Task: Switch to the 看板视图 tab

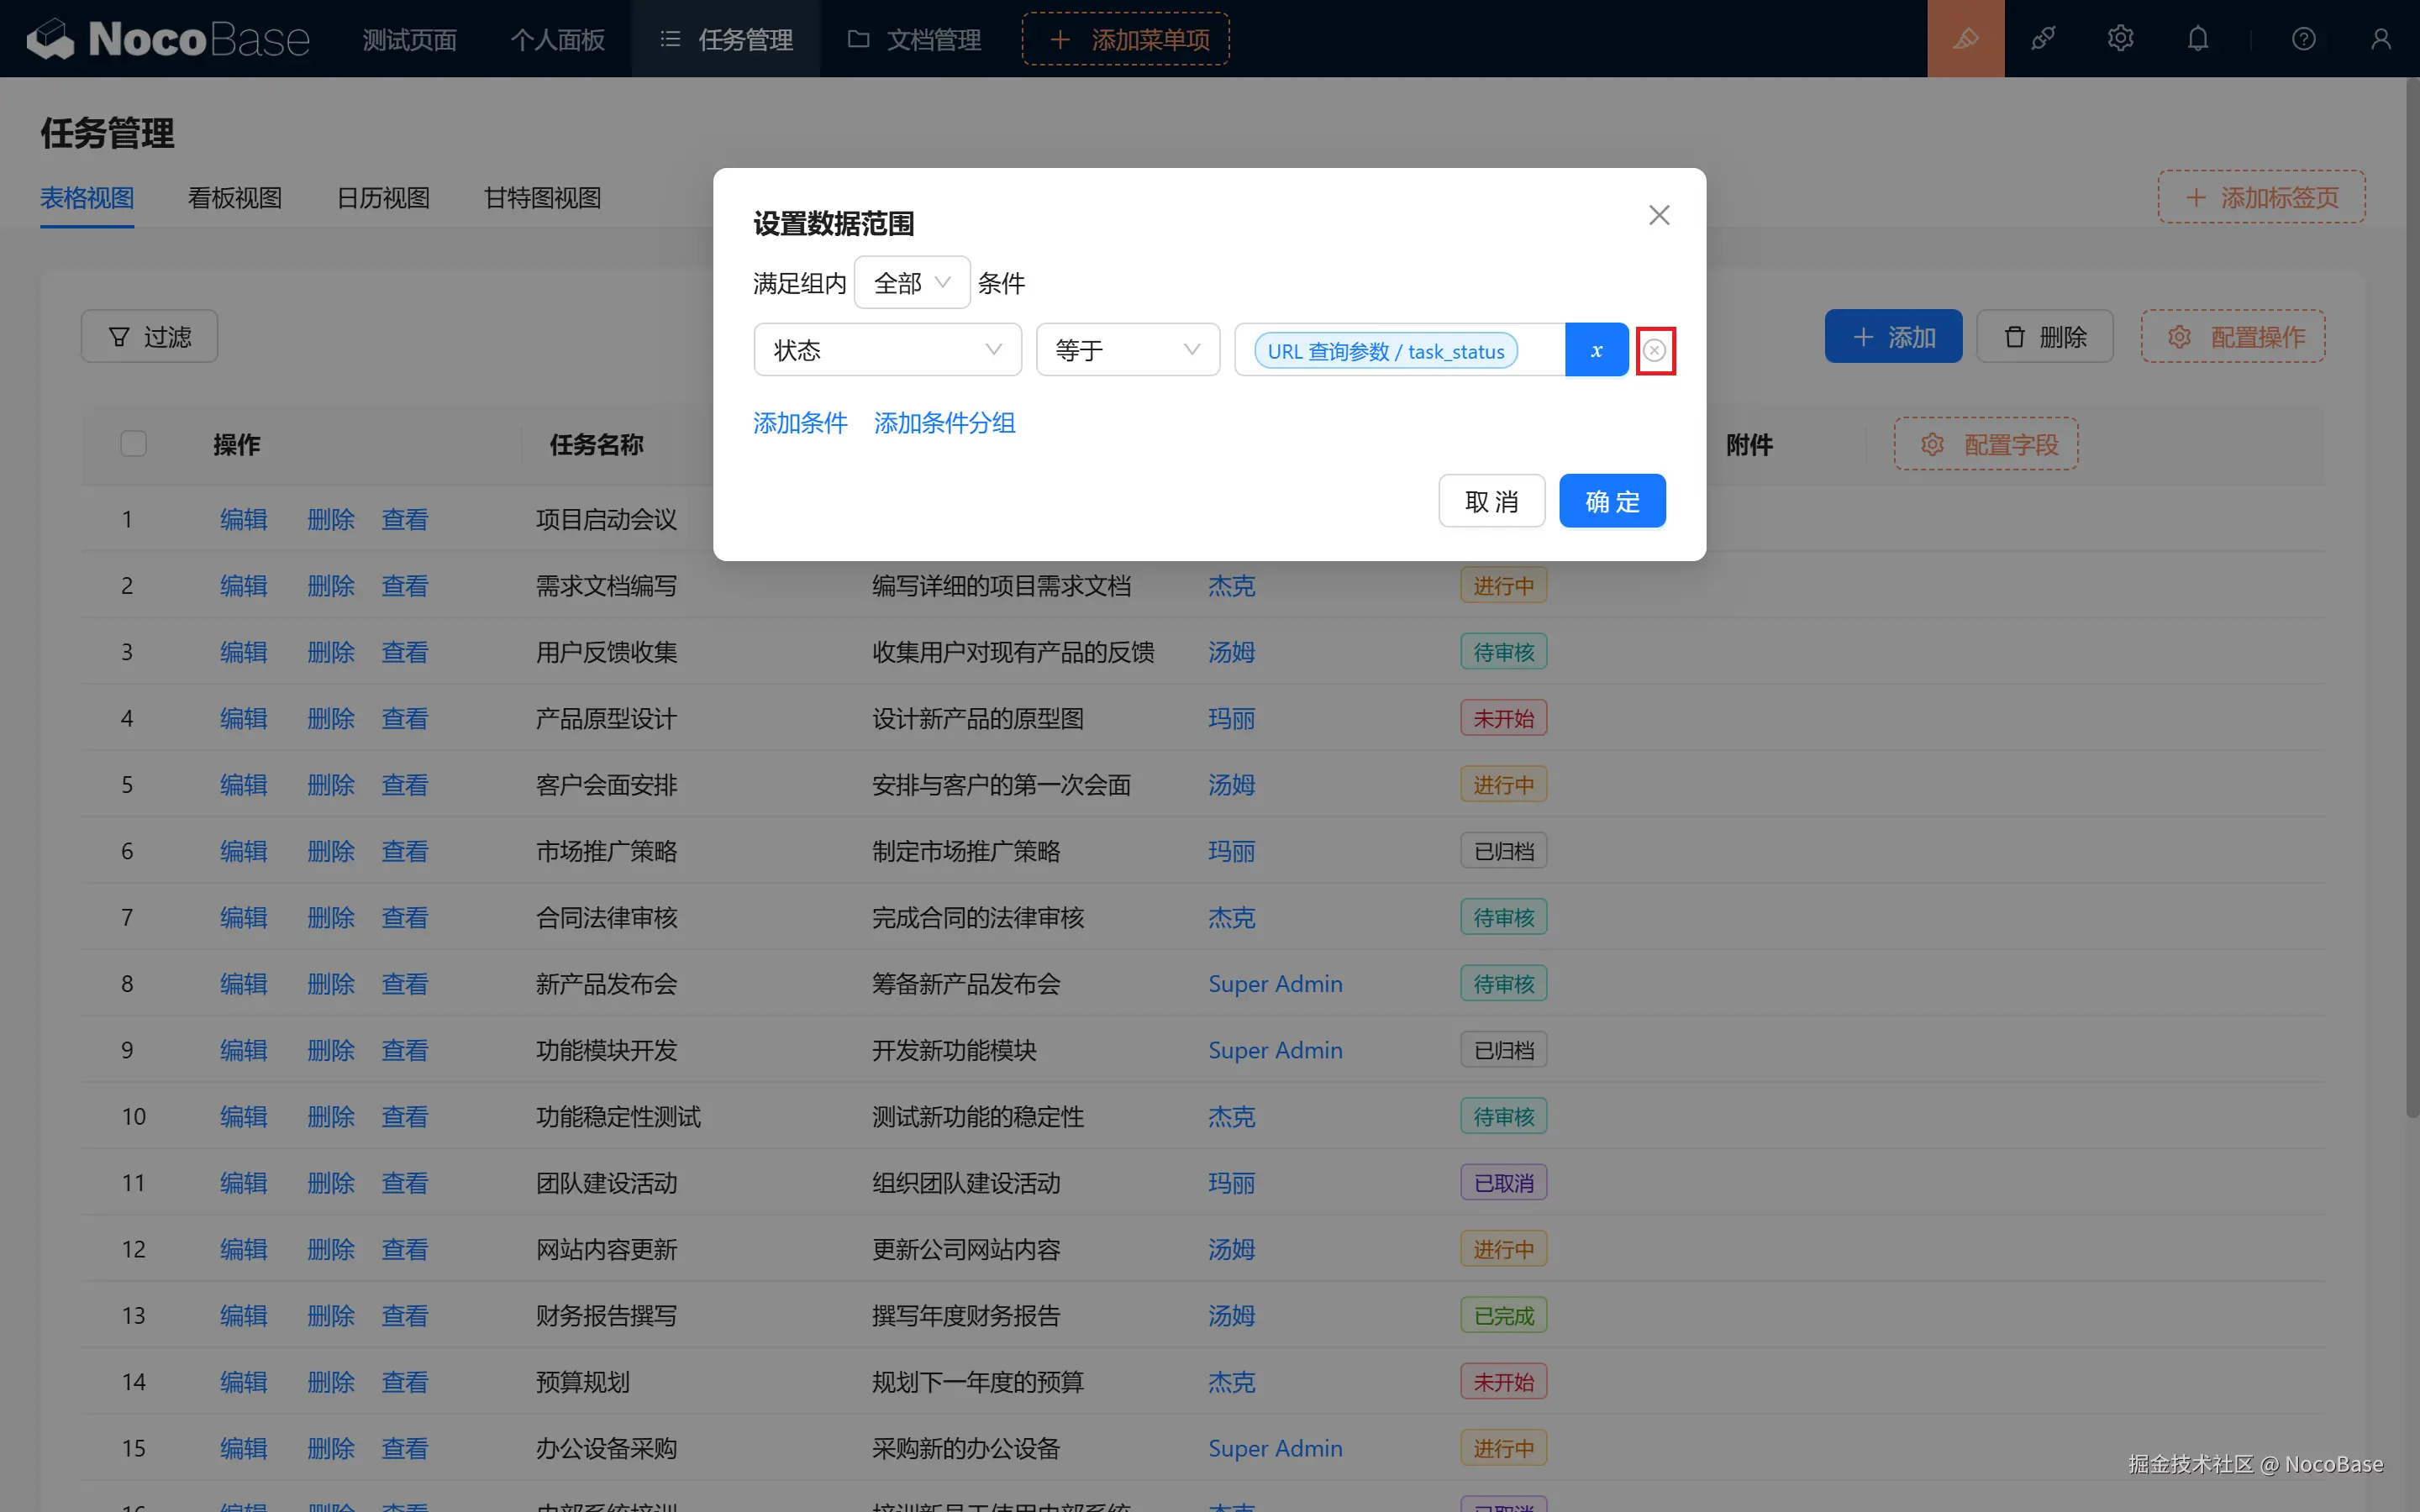Action: 235,198
